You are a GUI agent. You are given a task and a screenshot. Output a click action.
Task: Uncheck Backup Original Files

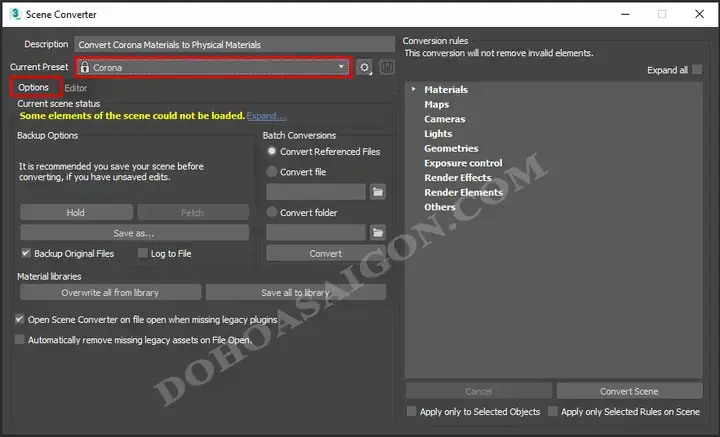[x=26, y=253]
